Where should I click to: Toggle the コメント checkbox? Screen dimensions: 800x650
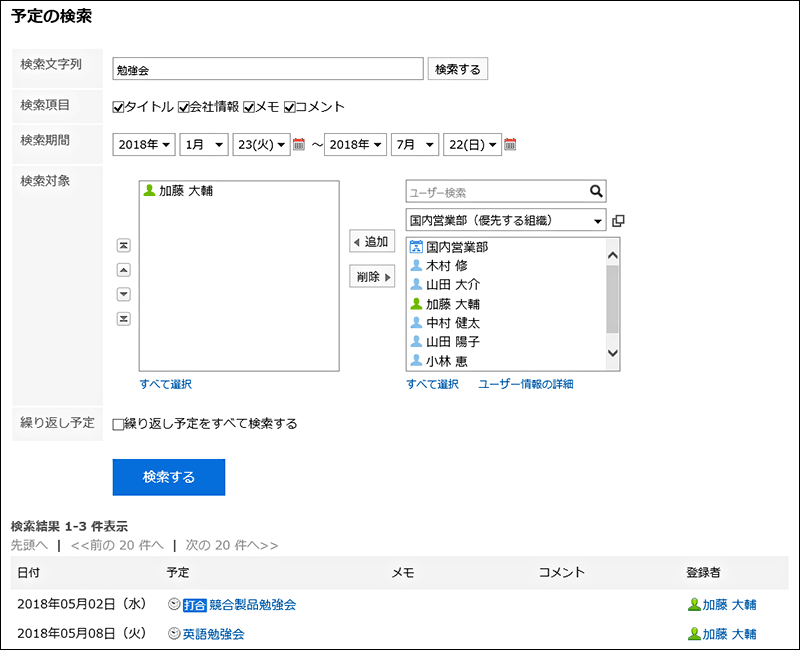point(290,107)
